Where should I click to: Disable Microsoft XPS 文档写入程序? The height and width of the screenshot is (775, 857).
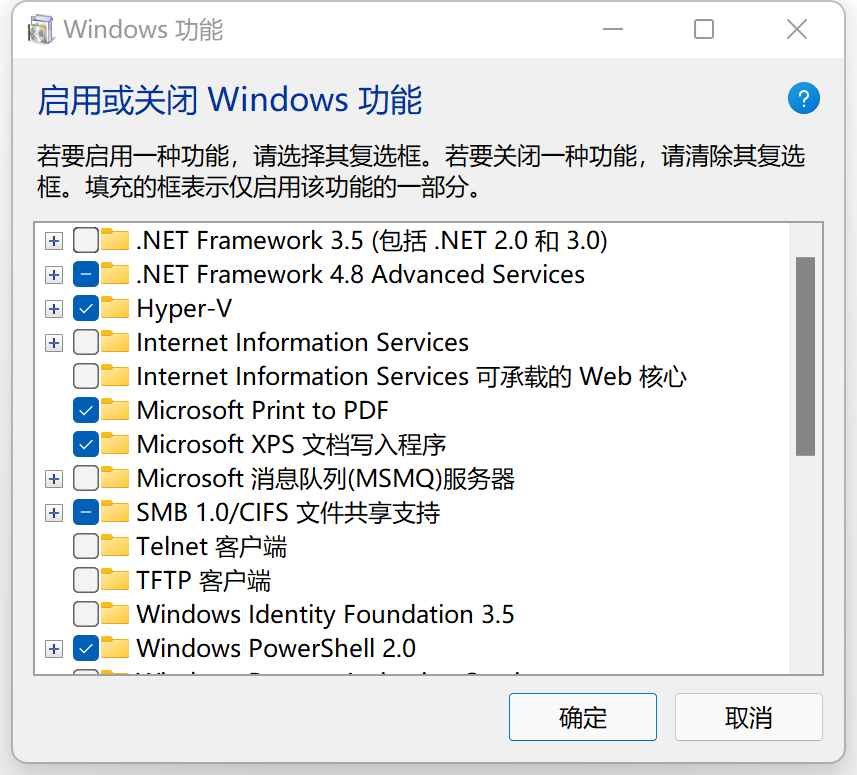(x=85, y=444)
